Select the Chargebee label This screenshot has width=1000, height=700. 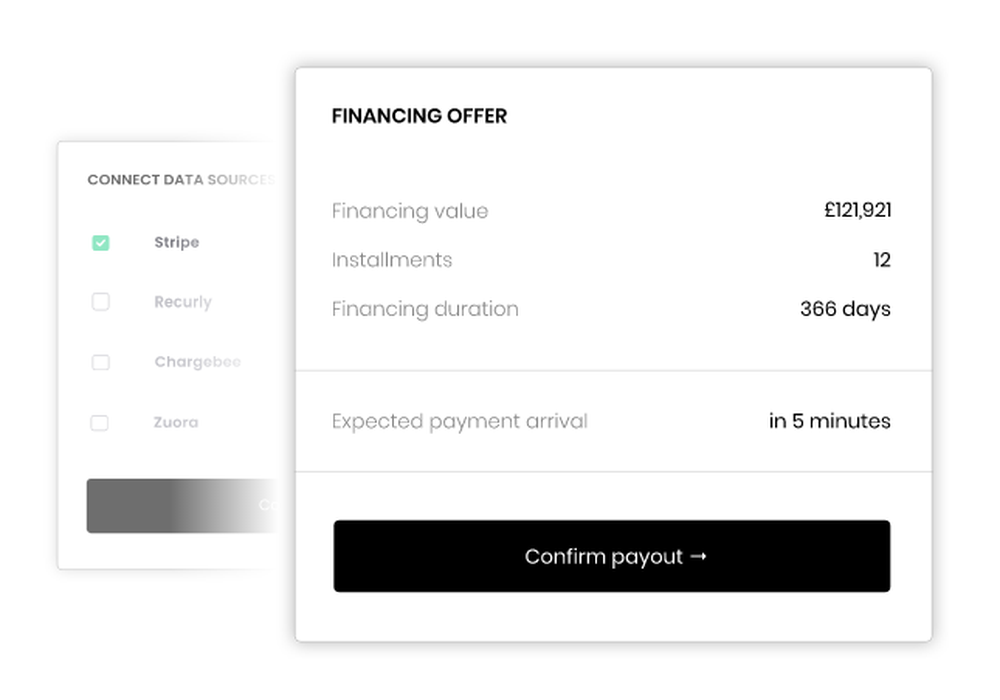click(198, 362)
